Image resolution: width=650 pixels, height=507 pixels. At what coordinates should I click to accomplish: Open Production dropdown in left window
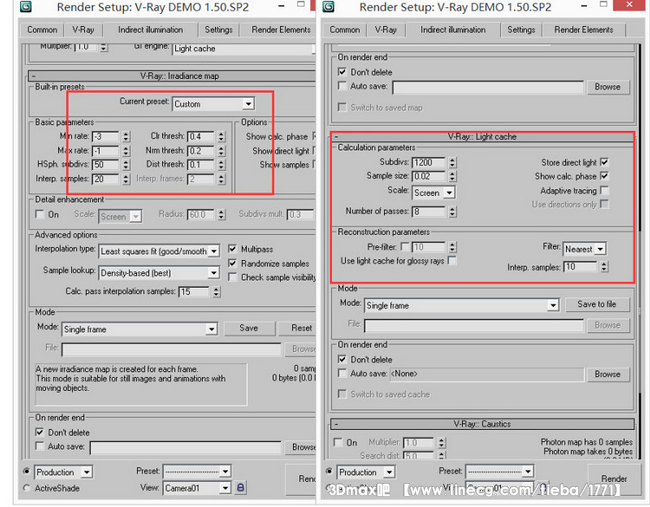tap(63, 472)
